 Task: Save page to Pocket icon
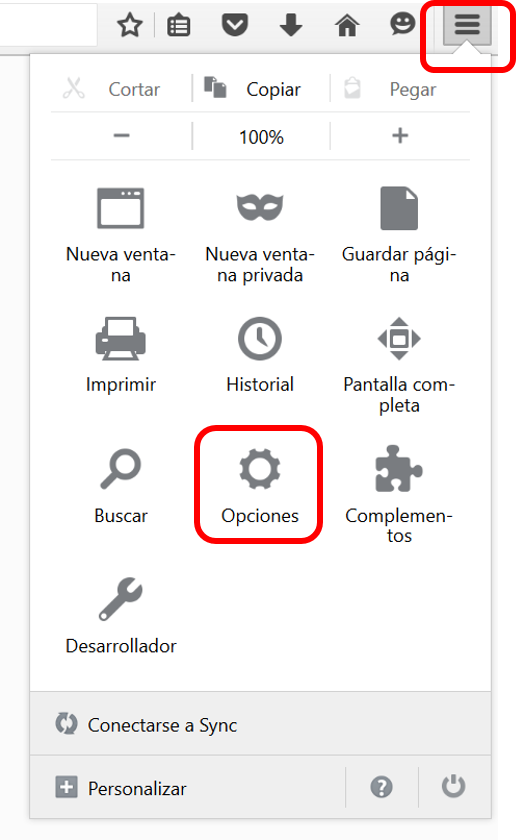pos(235,25)
